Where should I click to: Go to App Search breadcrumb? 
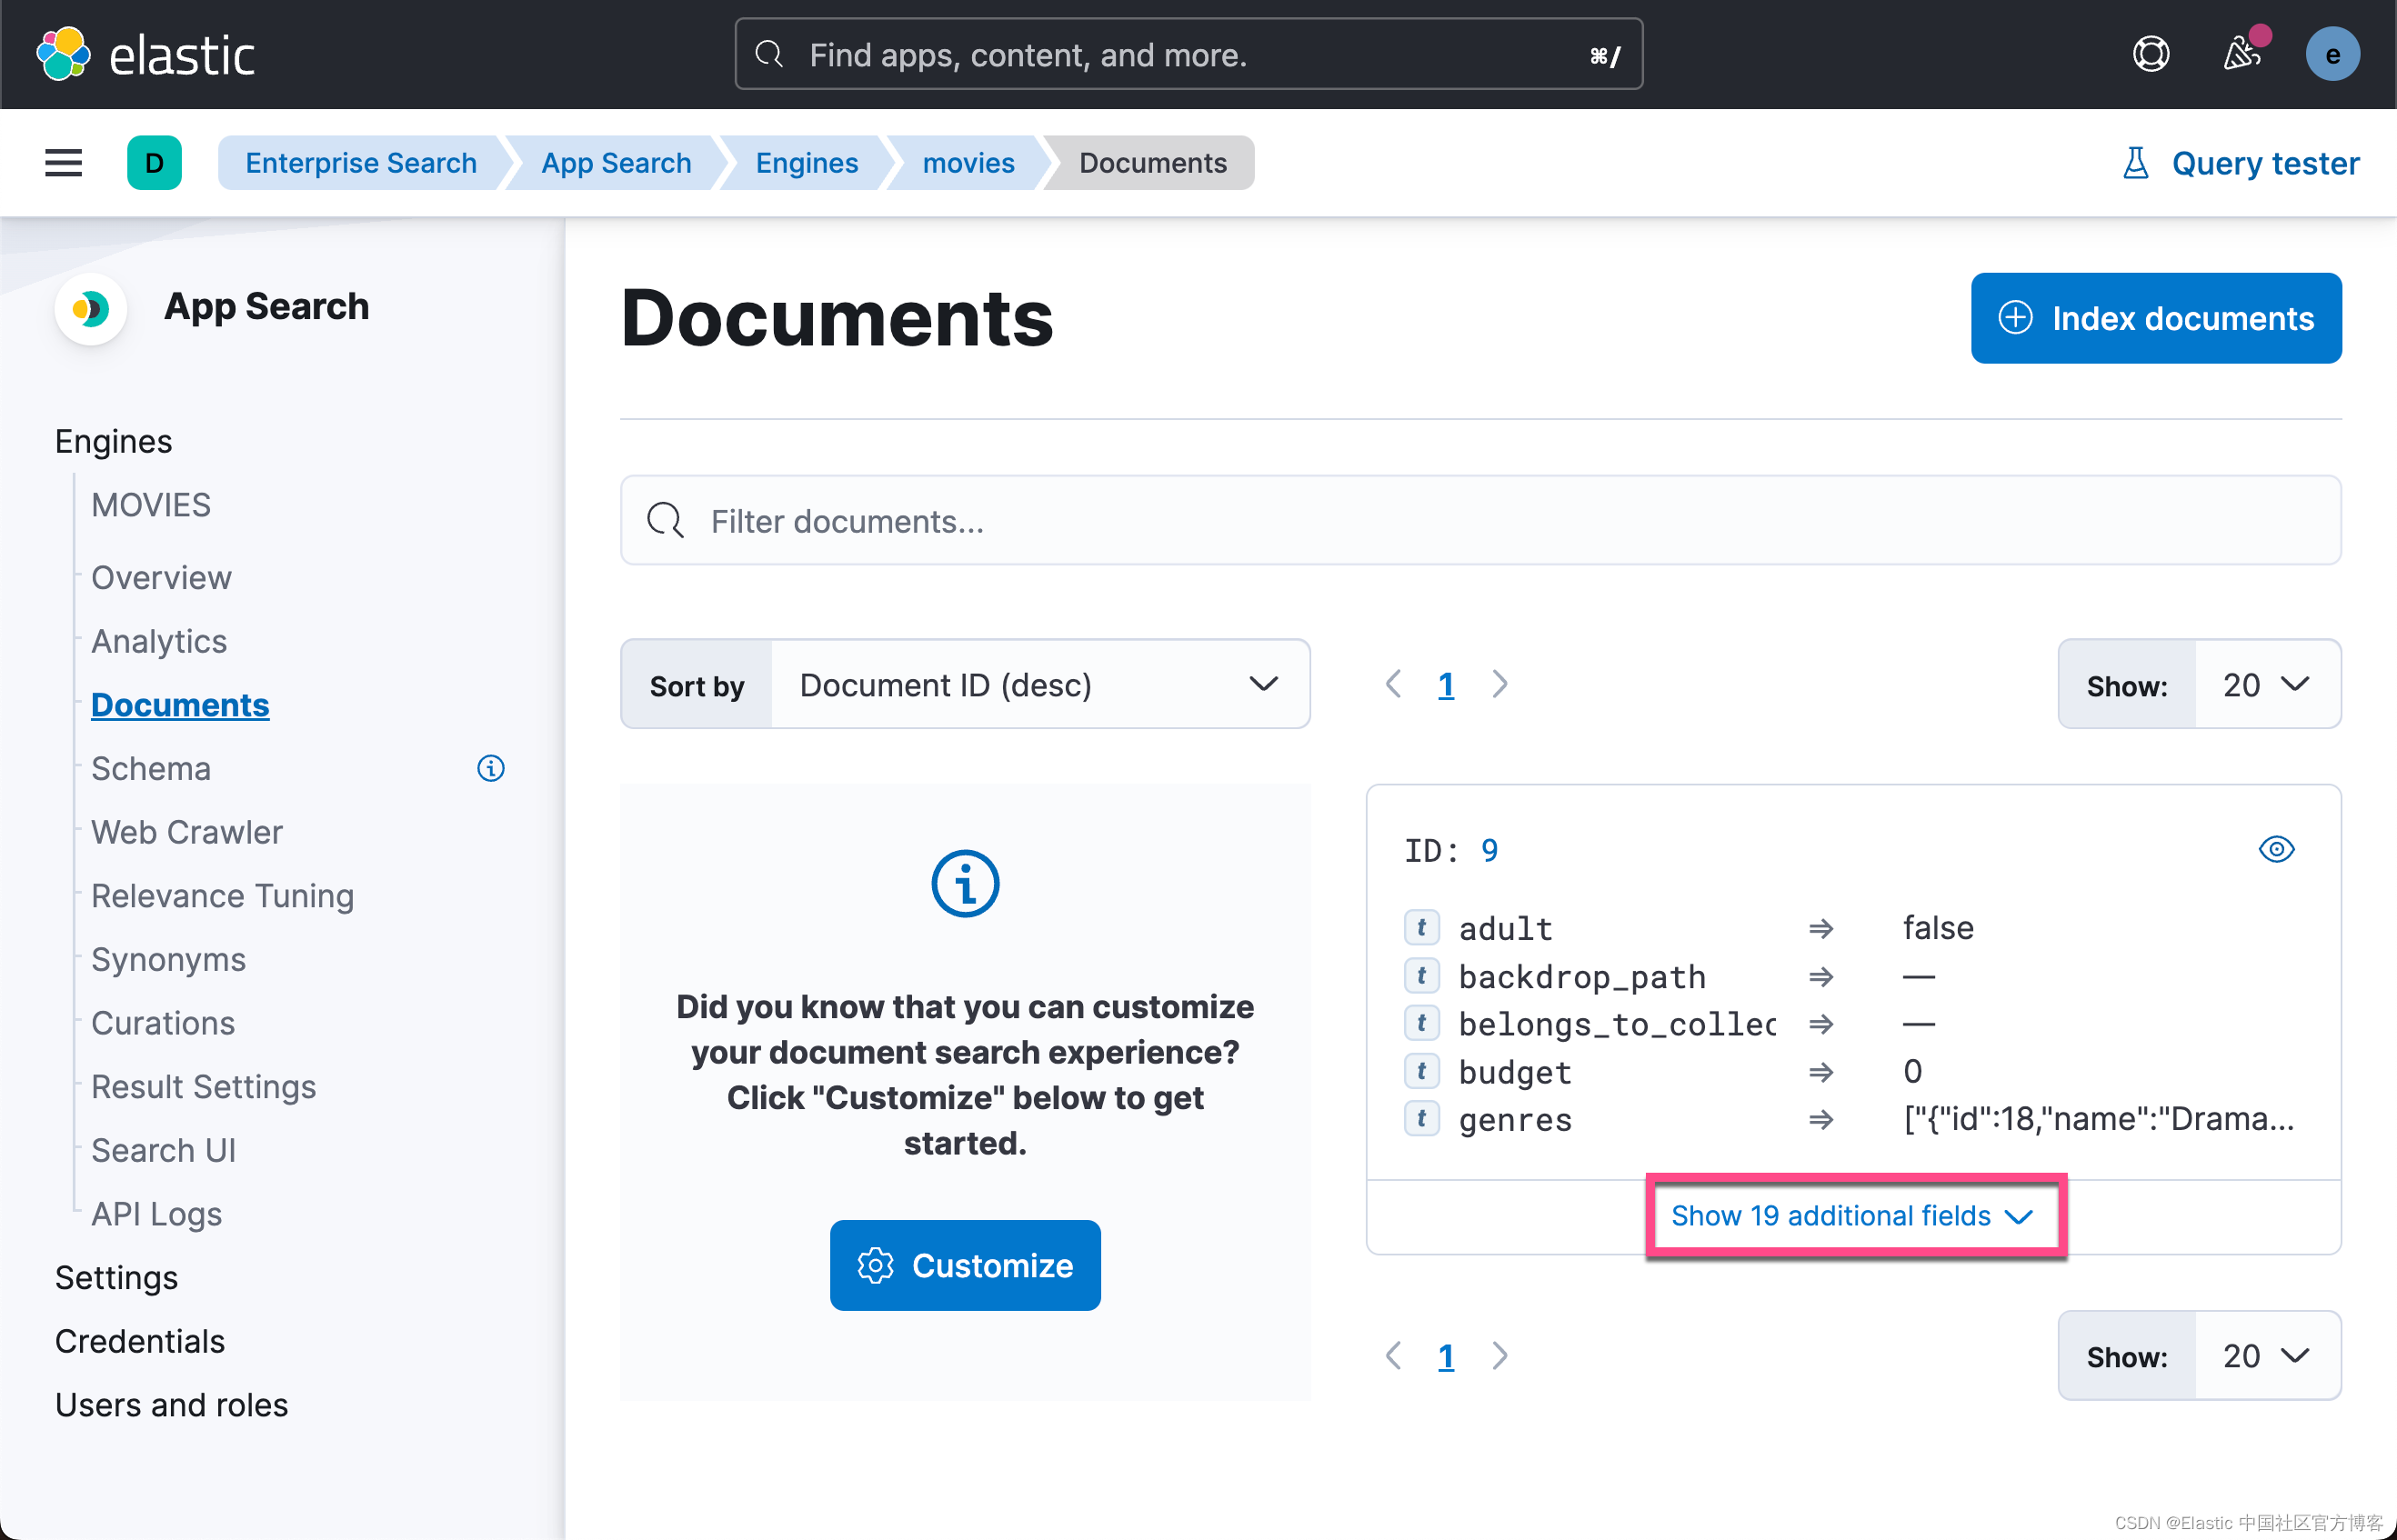616,163
